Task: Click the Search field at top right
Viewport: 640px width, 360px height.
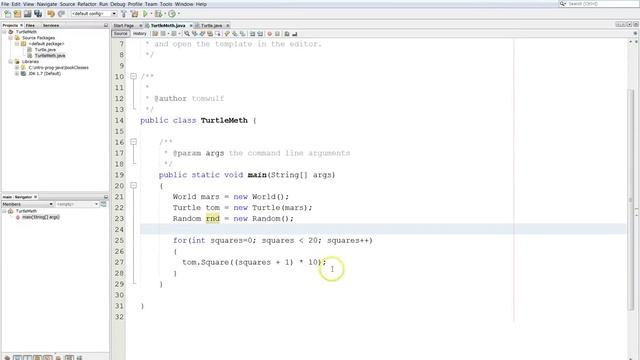Action: click(598, 4)
